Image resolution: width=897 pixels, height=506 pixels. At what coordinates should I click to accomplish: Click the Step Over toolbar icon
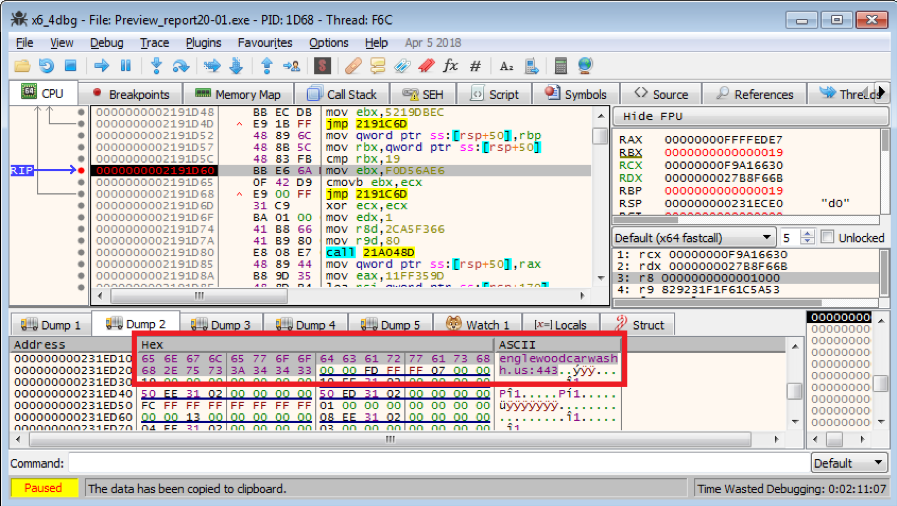(181, 66)
